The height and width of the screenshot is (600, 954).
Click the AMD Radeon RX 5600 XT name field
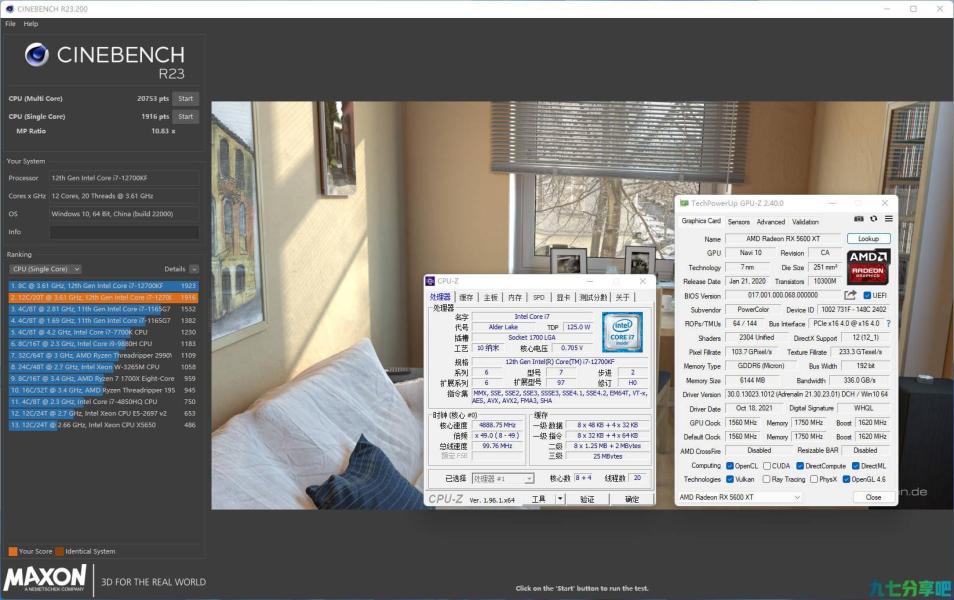782,239
